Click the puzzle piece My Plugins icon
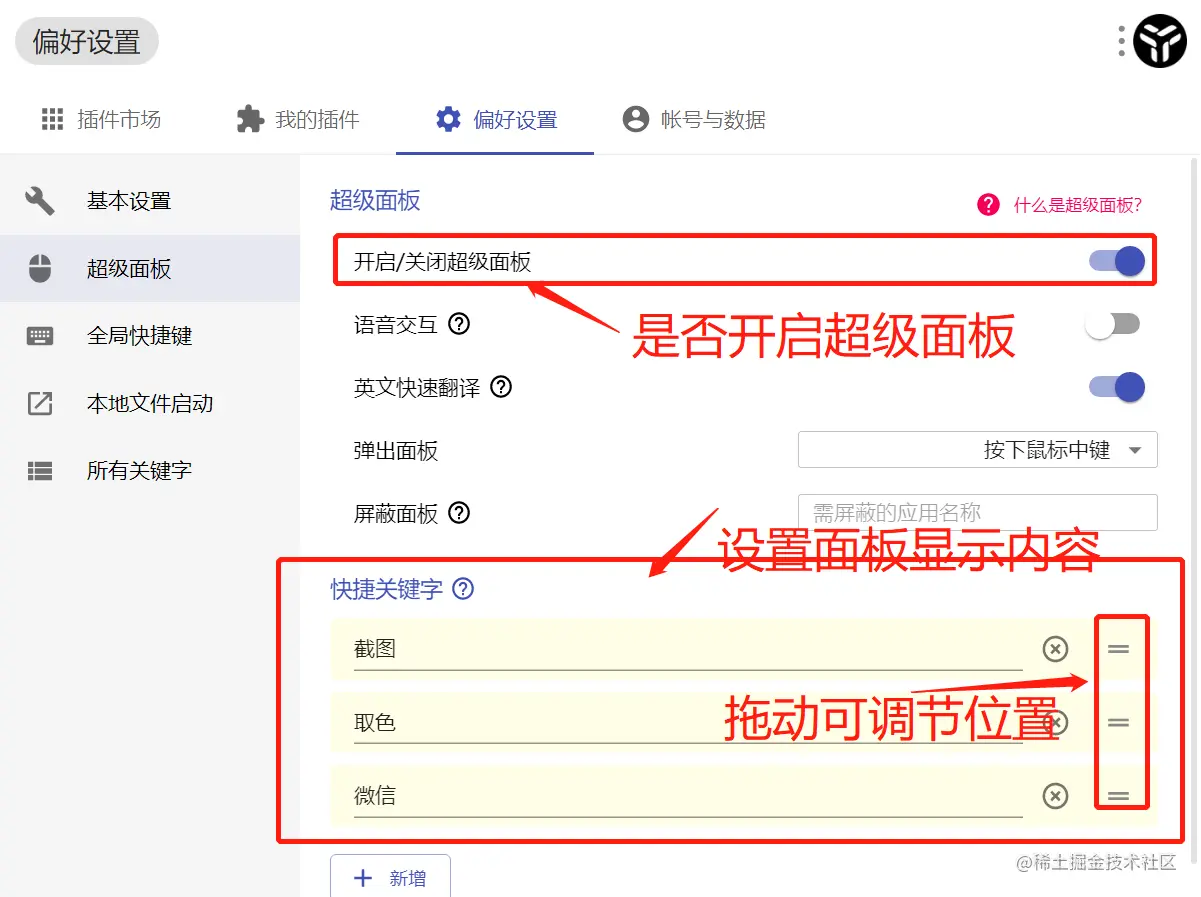 click(x=250, y=119)
